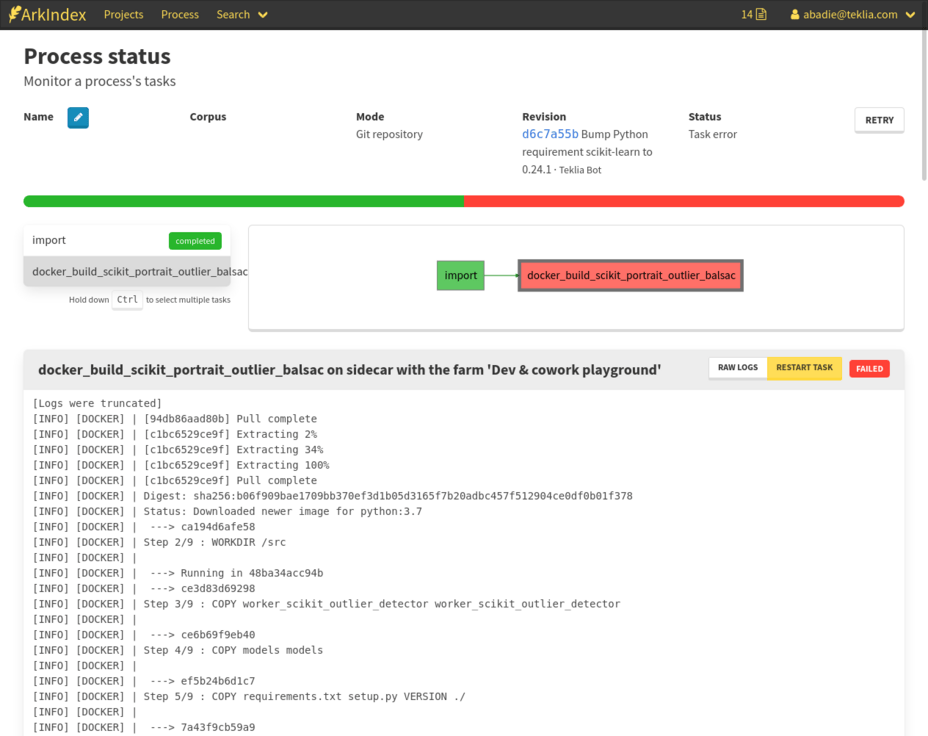Click the blue pencil edit name icon
This screenshot has height=736, width=928.
(x=78, y=118)
